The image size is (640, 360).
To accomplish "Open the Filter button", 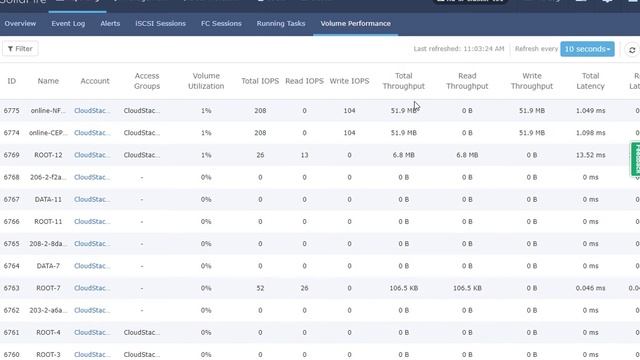I will click(x=20, y=49).
